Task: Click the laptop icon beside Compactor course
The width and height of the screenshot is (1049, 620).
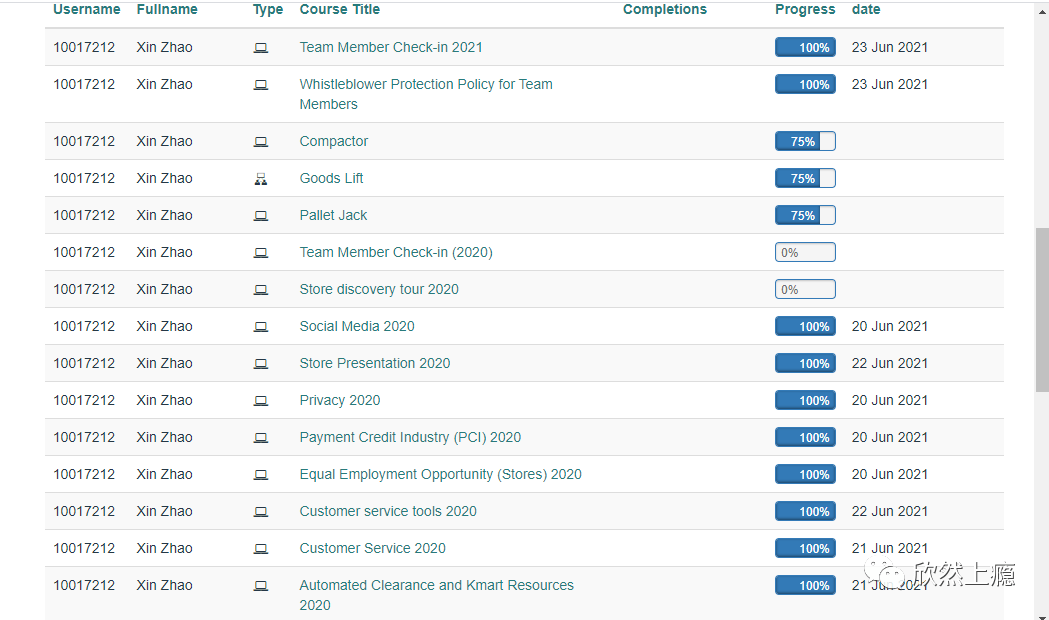Action: pos(261,142)
